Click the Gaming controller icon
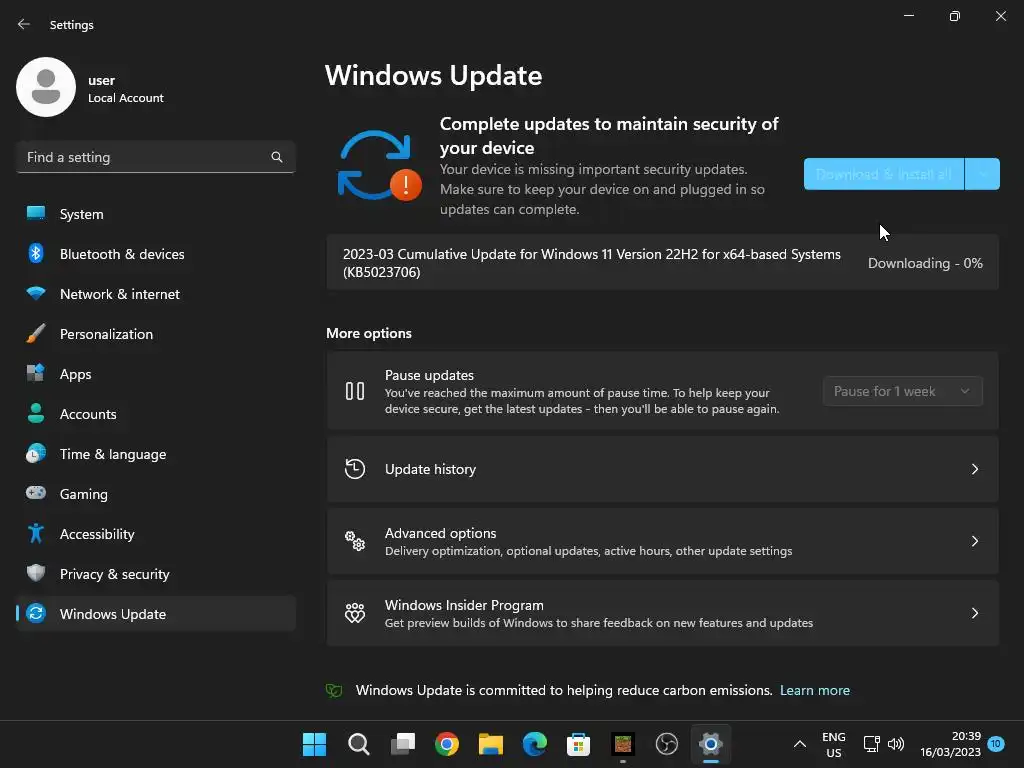Screen dimensions: 1024x768 [x=36, y=493]
